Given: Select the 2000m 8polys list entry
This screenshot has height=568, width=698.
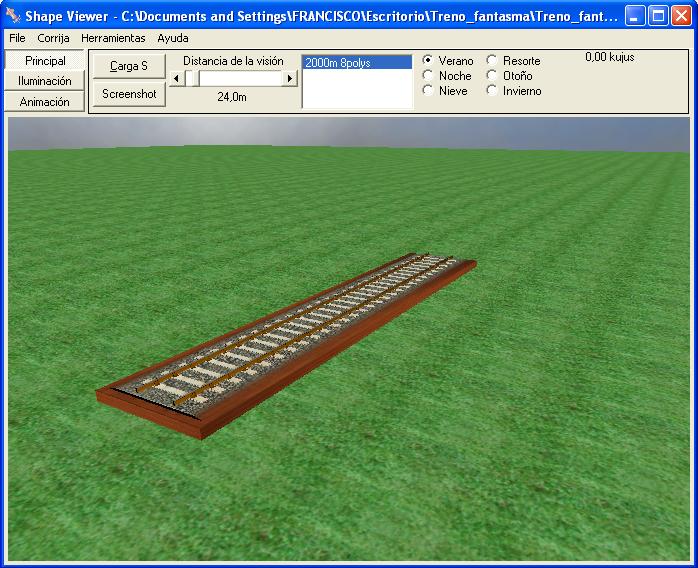Looking at the screenshot, I should (356, 63).
